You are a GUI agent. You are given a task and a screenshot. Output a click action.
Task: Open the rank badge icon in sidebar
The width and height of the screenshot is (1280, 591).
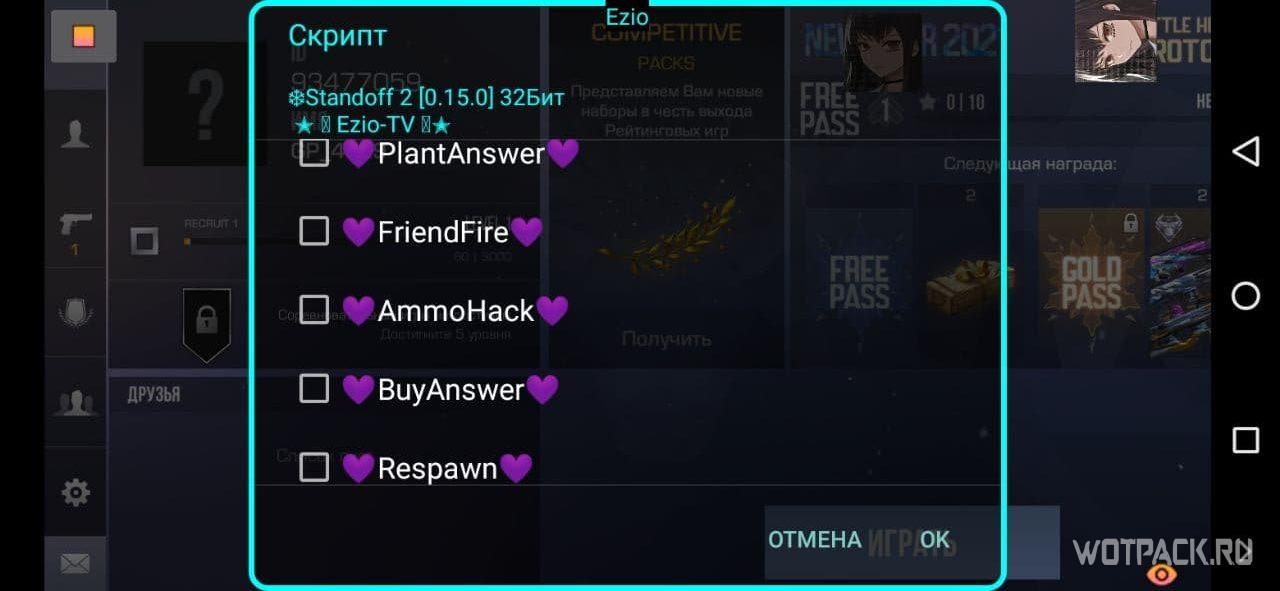tap(75, 316)
